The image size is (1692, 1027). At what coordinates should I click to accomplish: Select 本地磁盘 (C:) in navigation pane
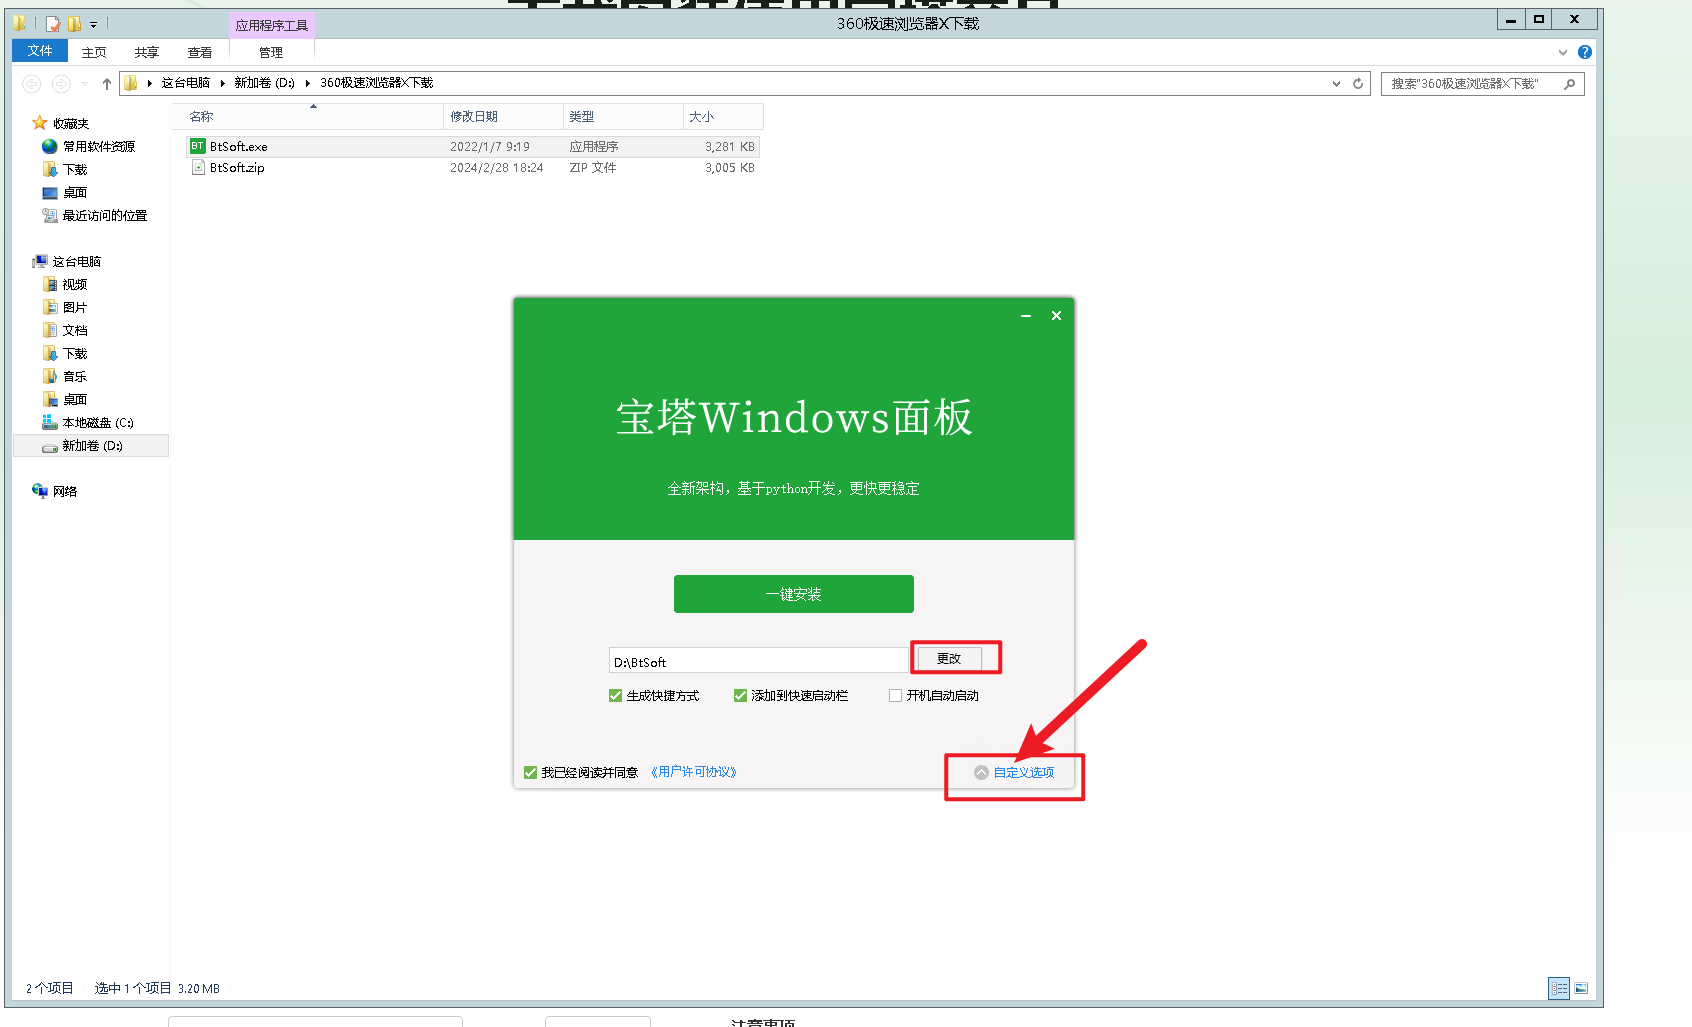tap(97, 423)
